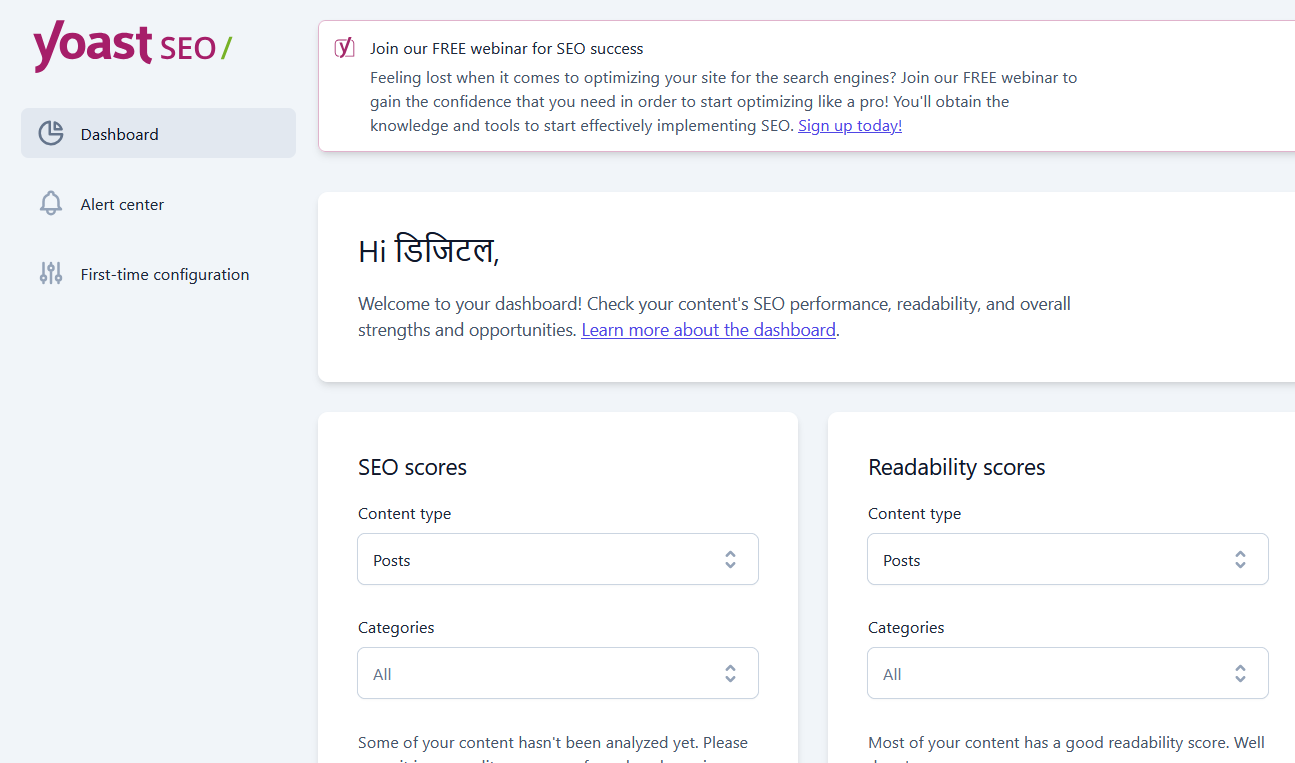Click chevron arrows in SEO scores Content type
Viewport: 1295px width, 763px height.
pyautogui.click(x=730, y=560)
